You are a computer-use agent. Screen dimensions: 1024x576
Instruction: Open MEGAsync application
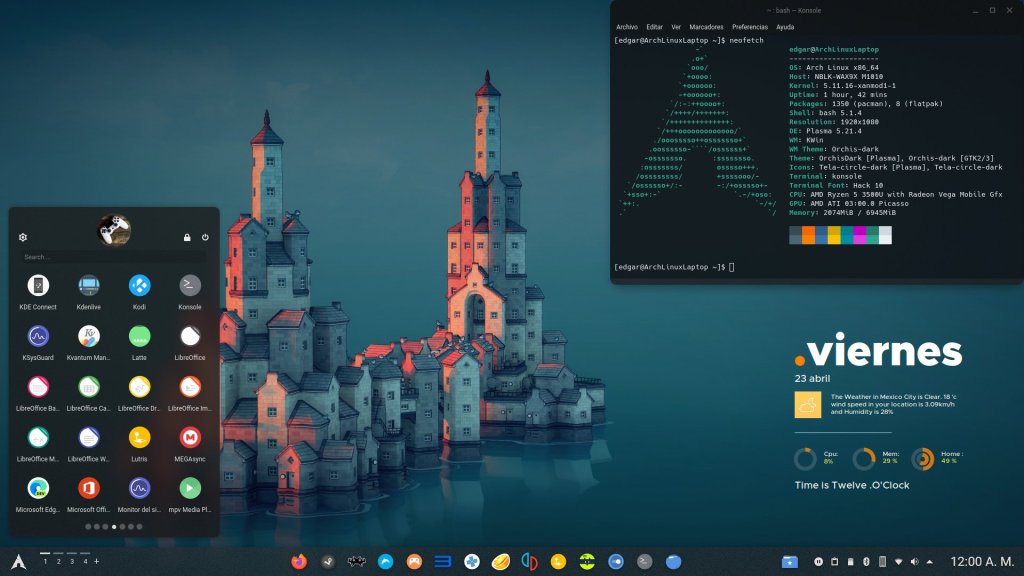[x=190, y=438]
